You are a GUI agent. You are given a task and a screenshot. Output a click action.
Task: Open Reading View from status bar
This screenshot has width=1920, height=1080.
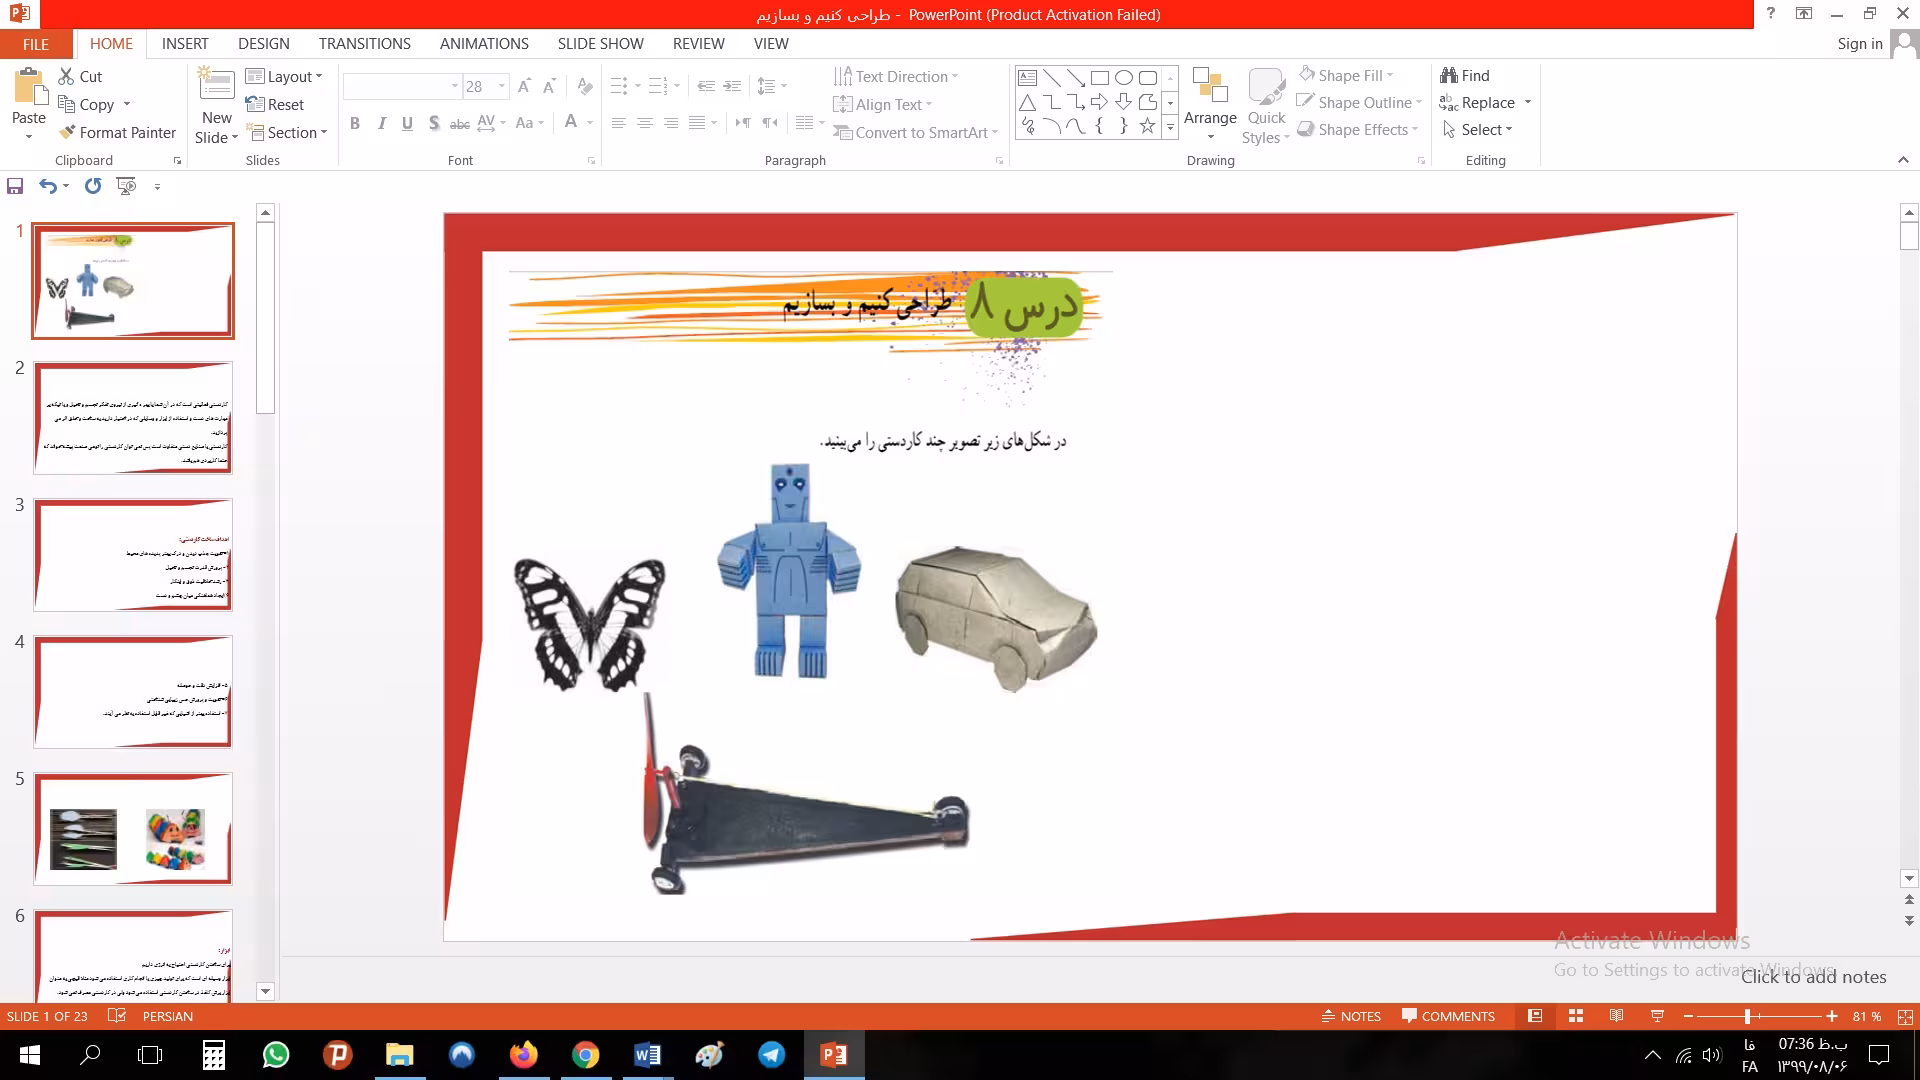pyautogui.click(x=1616, y=1016)
